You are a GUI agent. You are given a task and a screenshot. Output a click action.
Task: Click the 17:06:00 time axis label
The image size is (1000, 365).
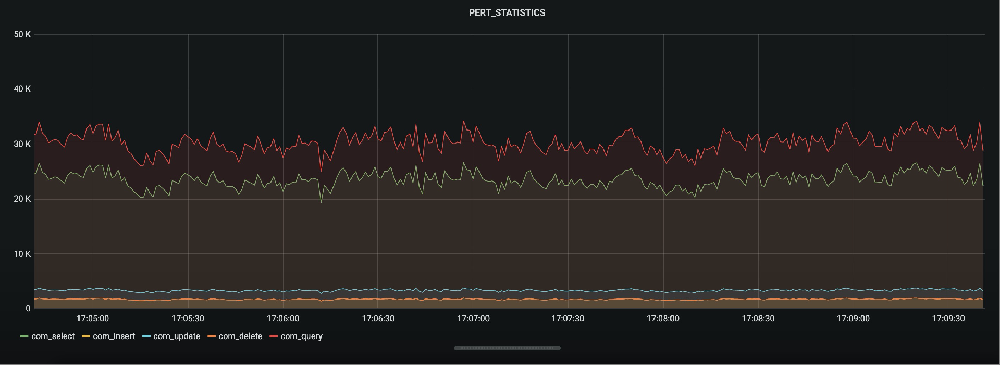[283, 318]
